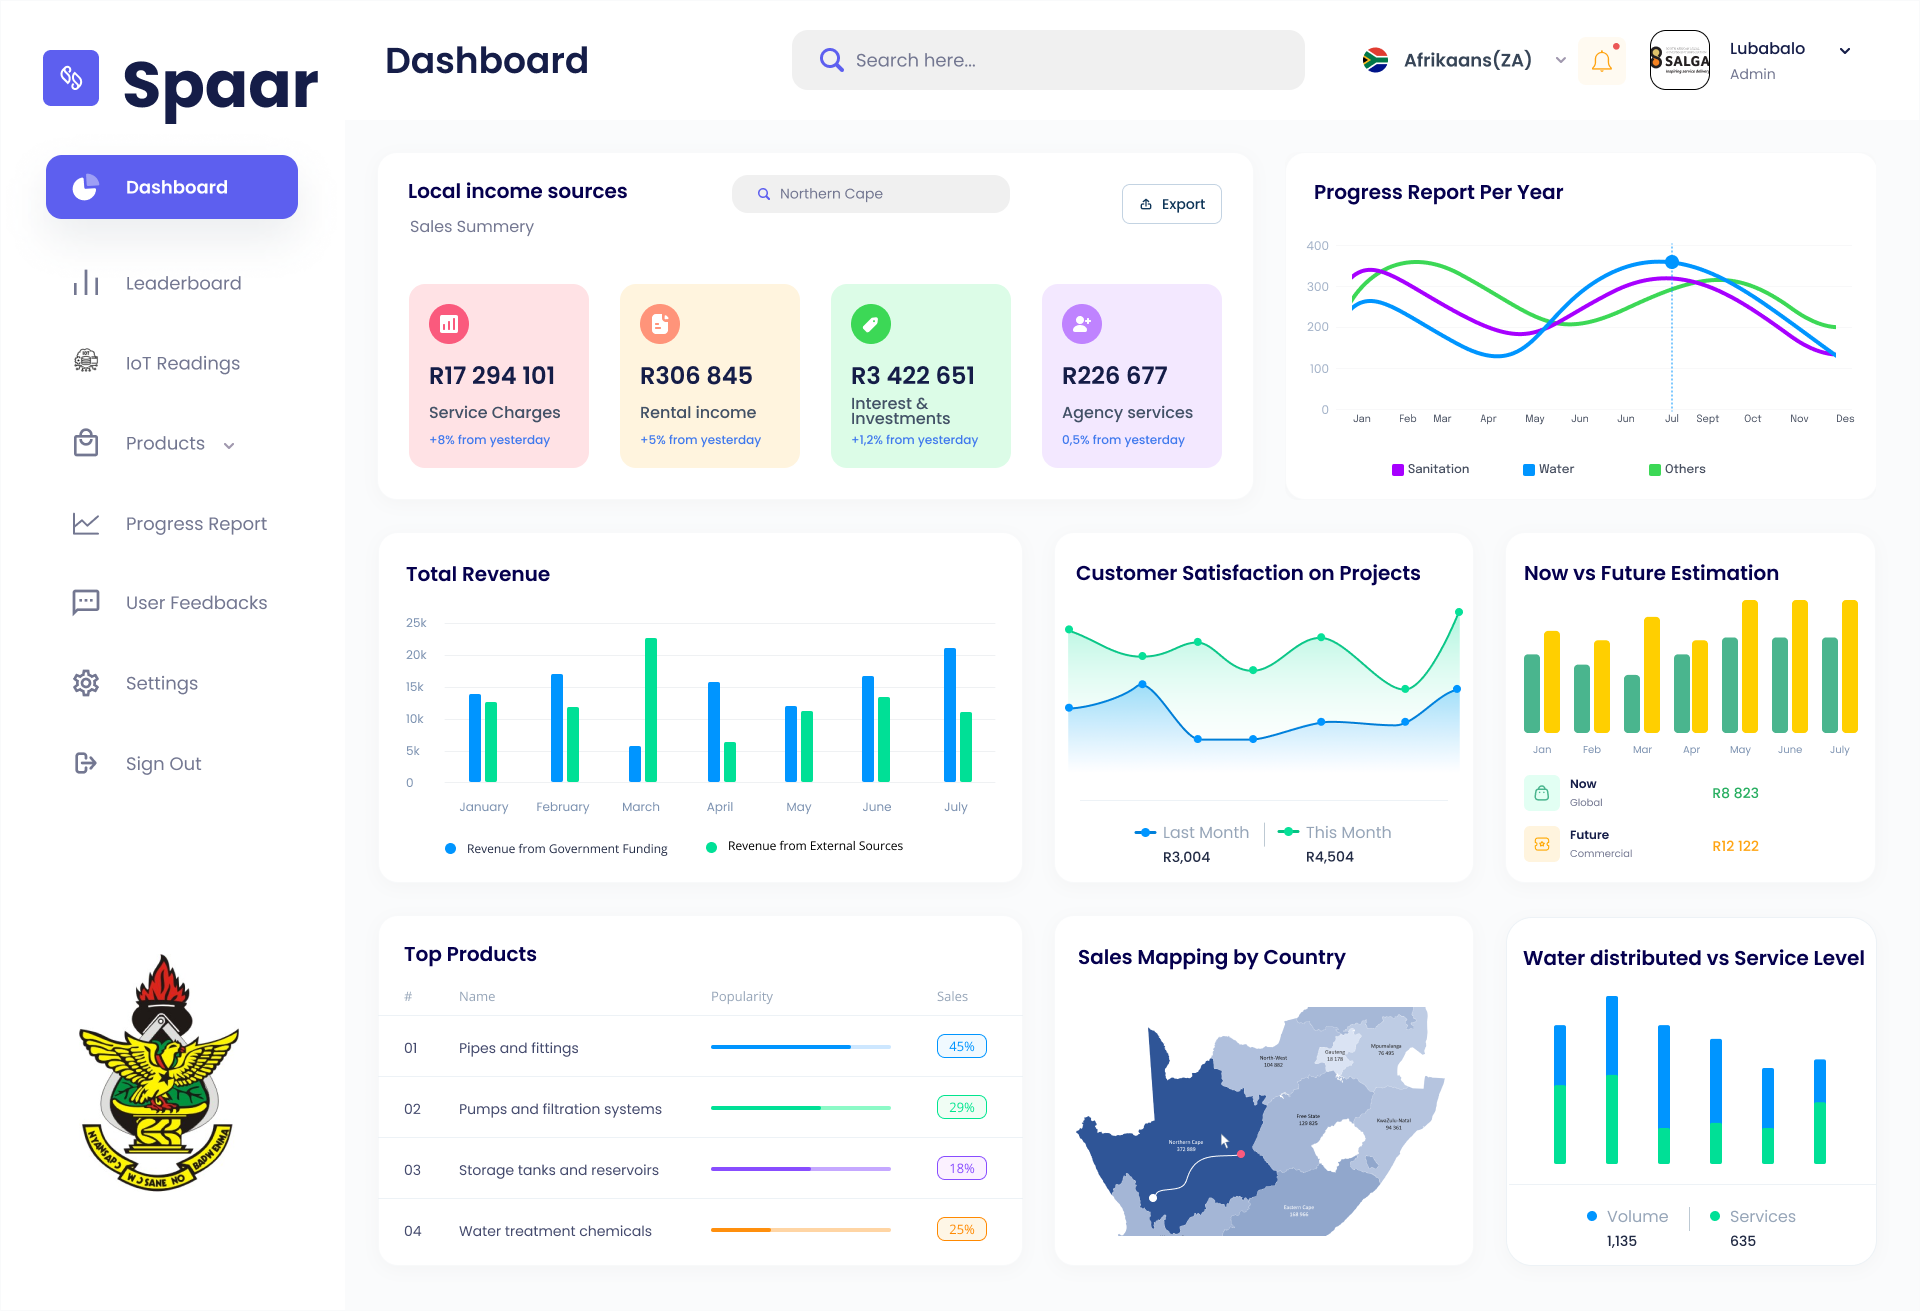Click the Settings gear icon
The width and height of the screenshot is (1920, 1311).
tap(86, 683)
